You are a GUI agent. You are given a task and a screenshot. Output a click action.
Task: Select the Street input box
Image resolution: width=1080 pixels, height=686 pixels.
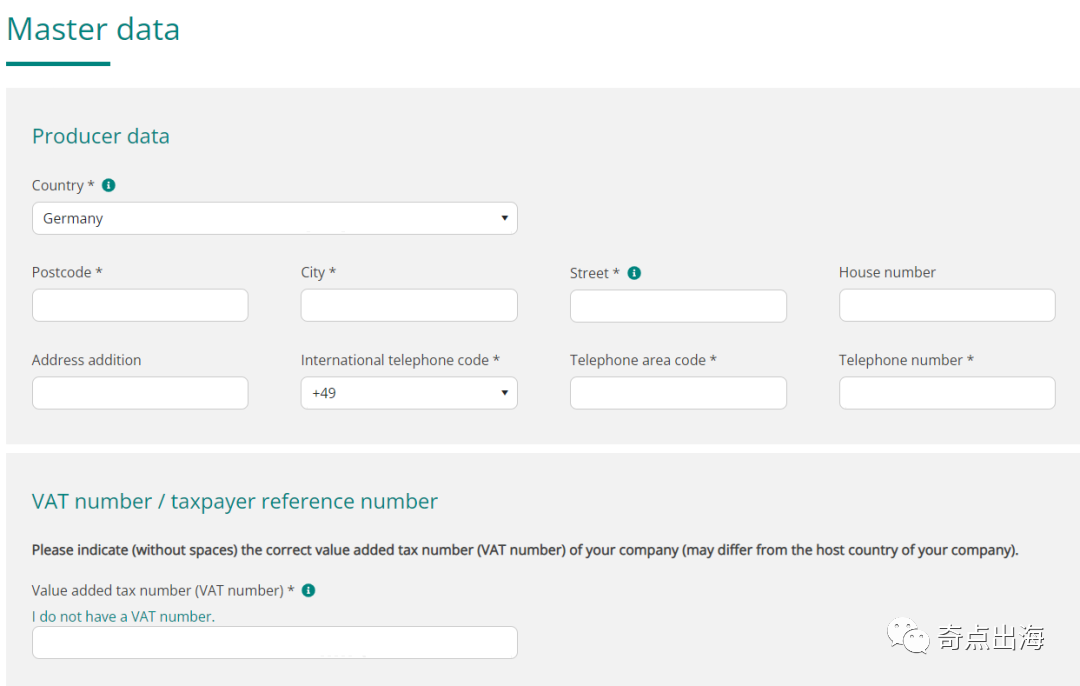[x=678, y=306]
